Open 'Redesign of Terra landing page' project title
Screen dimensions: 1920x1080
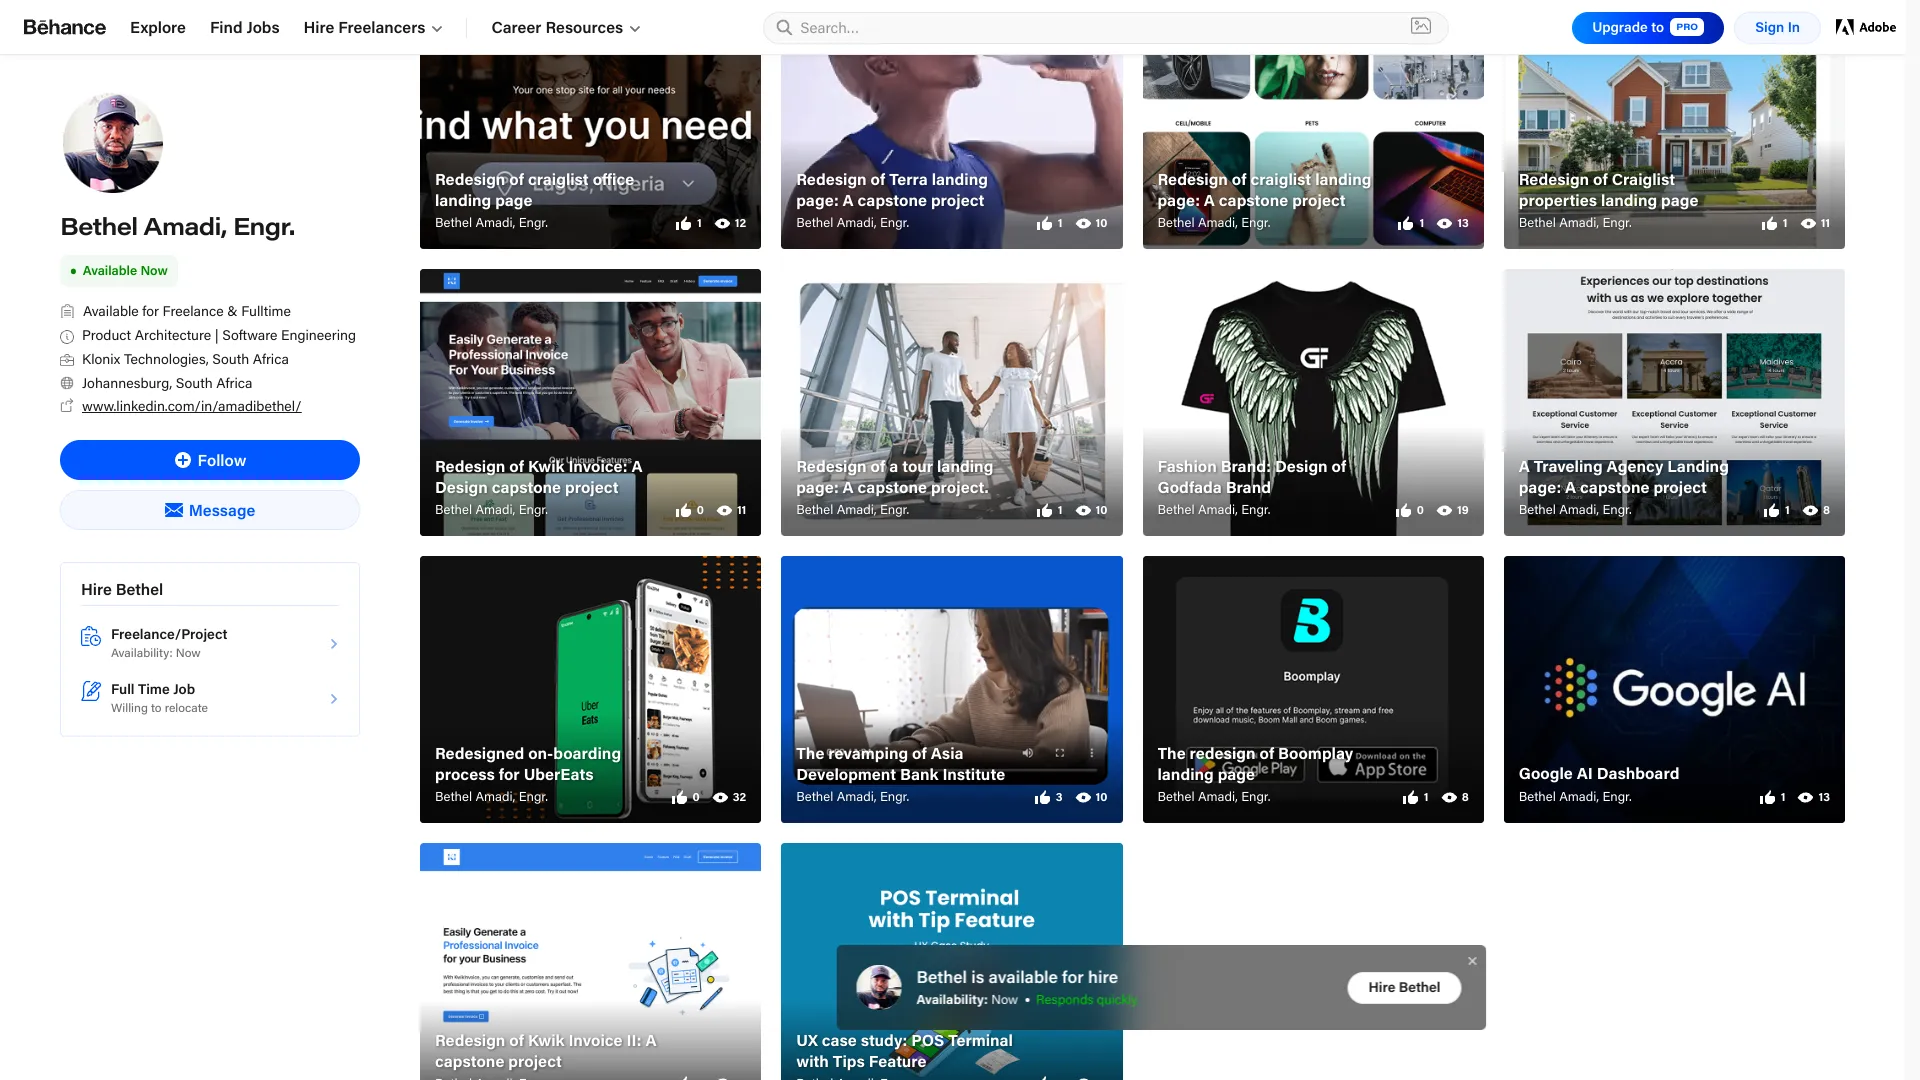click(892, 190)
